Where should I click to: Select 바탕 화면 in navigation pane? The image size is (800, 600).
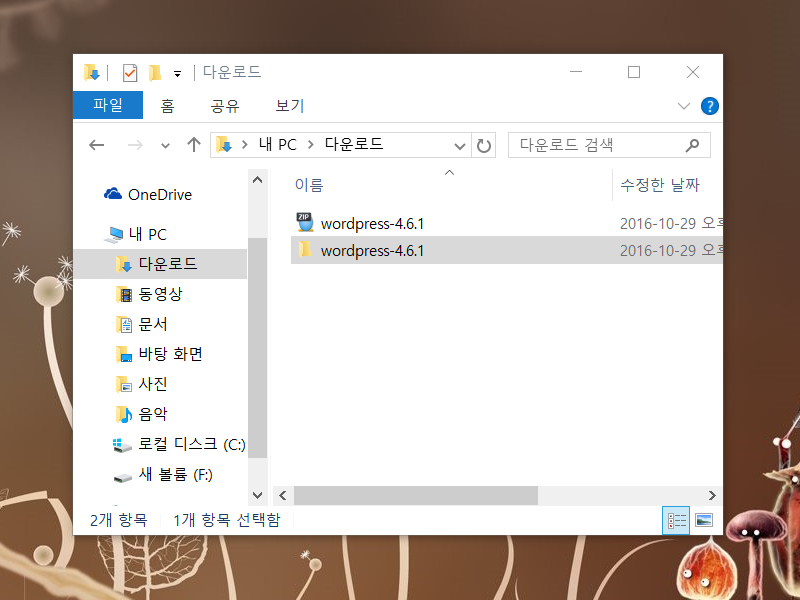(x=170, y=354)
